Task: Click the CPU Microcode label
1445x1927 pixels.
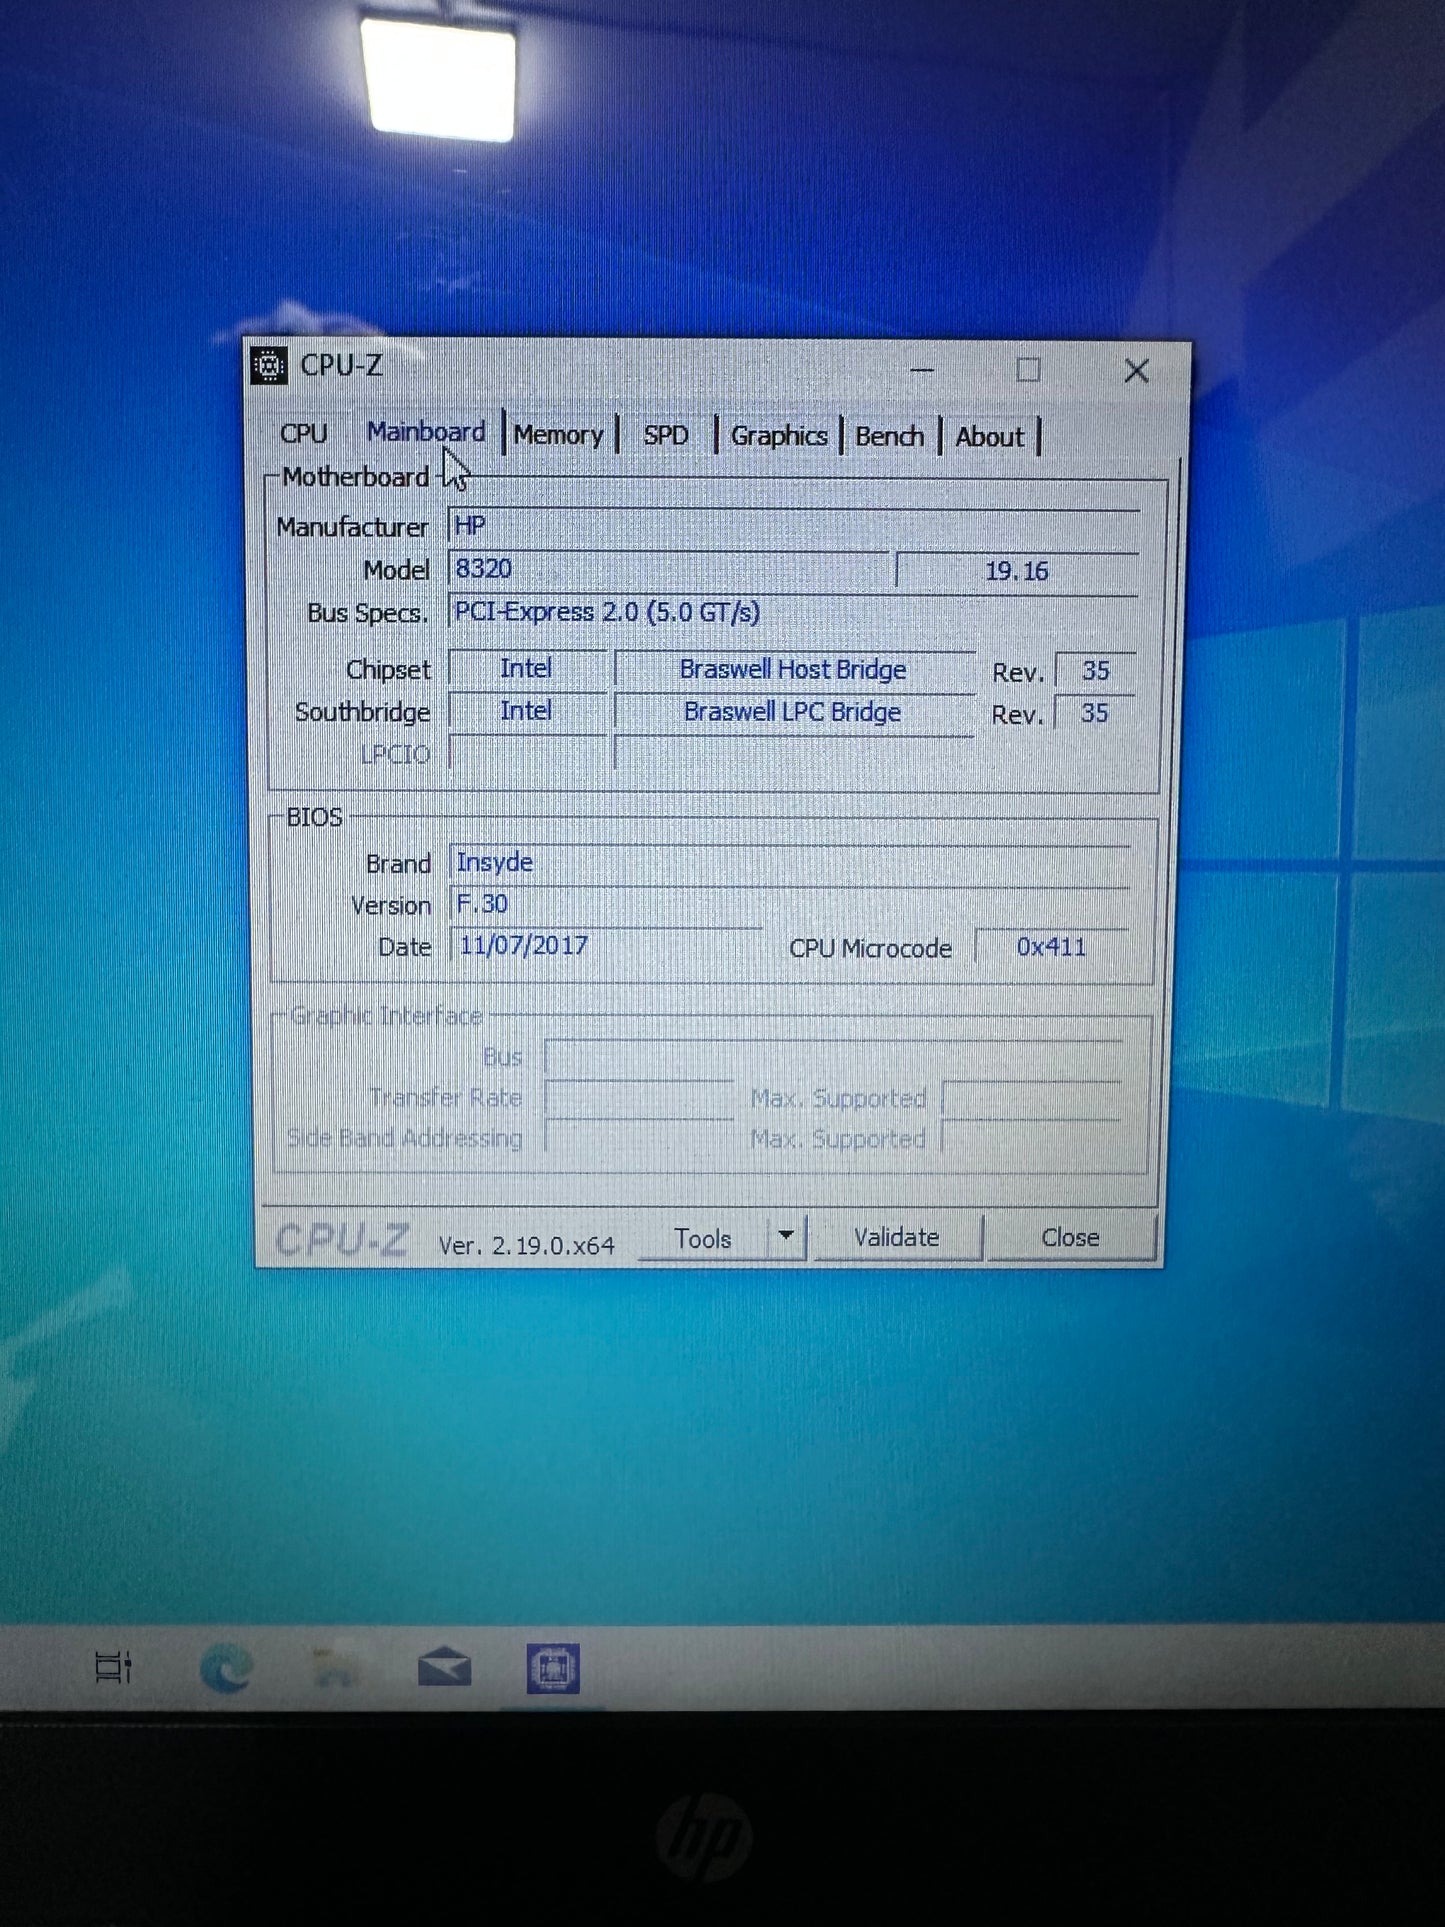Action: [x=870, y=948]
